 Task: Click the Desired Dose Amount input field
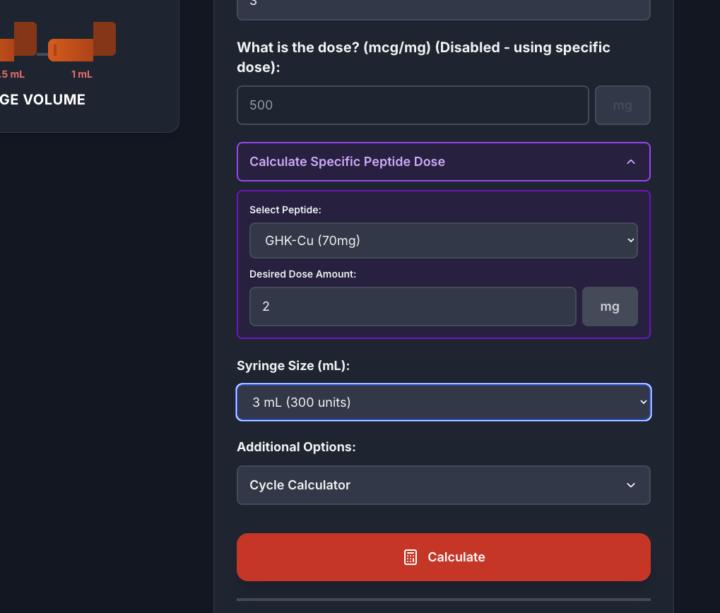412,307
